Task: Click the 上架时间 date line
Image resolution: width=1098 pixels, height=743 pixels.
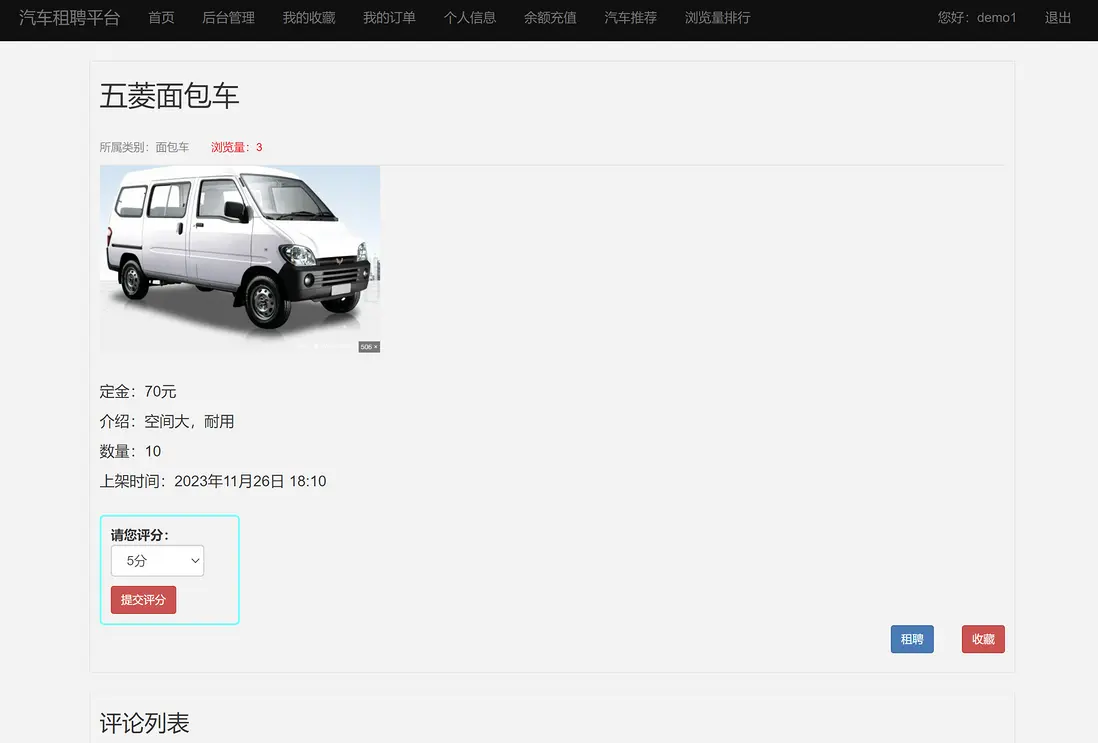Action: [213, 481]
